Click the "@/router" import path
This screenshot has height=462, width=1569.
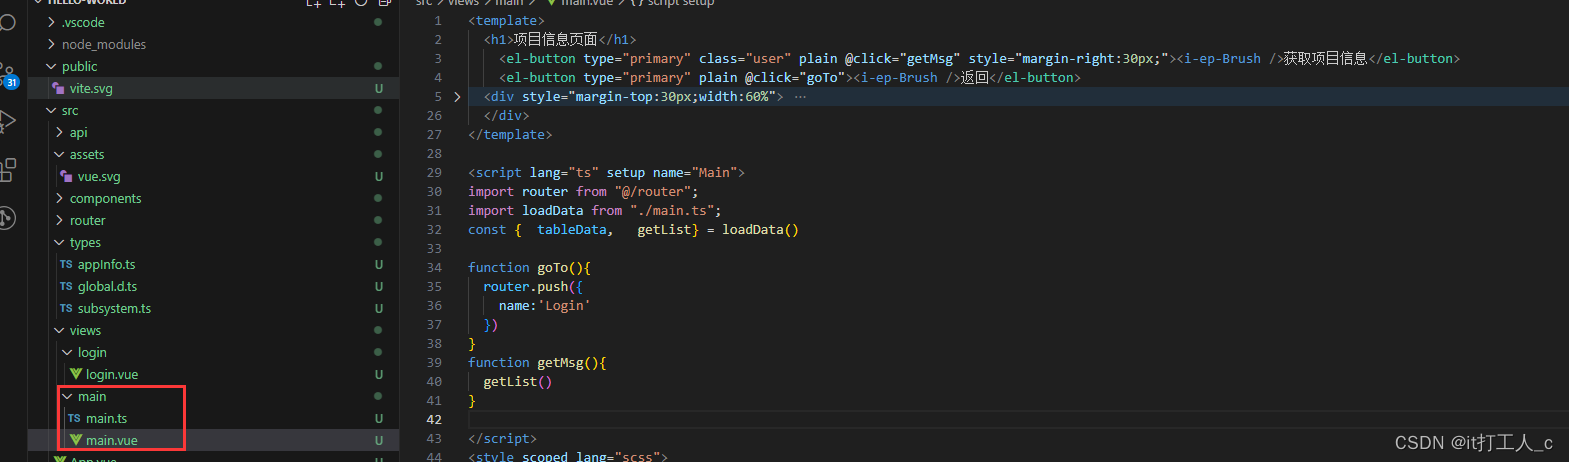(652, 191)
